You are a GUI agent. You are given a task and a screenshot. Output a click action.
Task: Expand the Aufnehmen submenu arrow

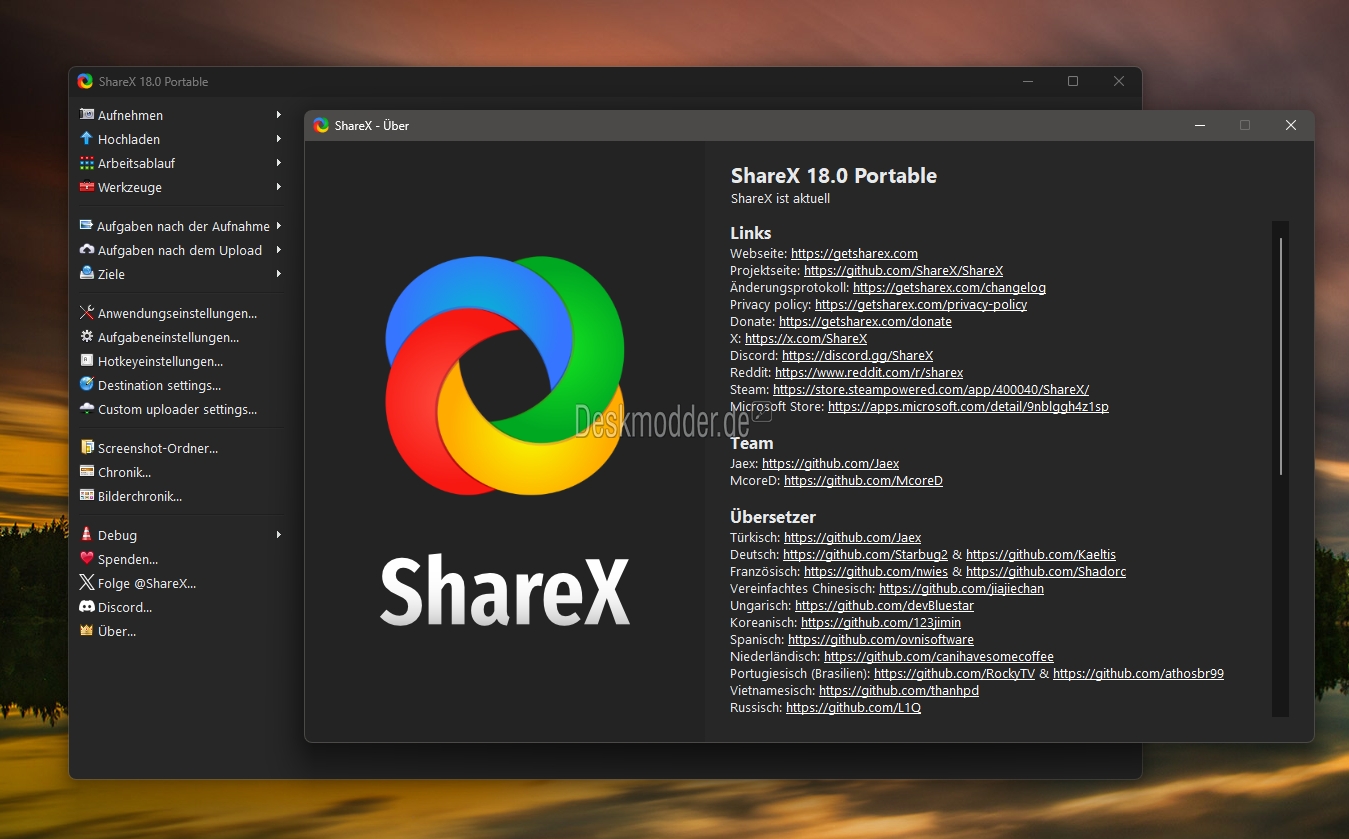(279, 115)
